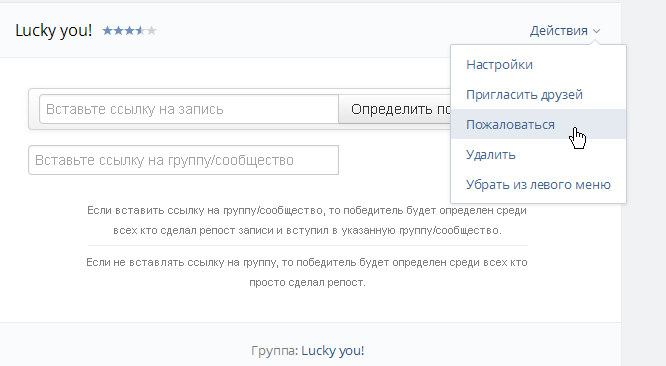The width and height of the screenshot is (666, 366).
Task: Open the Lucky you! group link
Action: (x=333, y=351)
